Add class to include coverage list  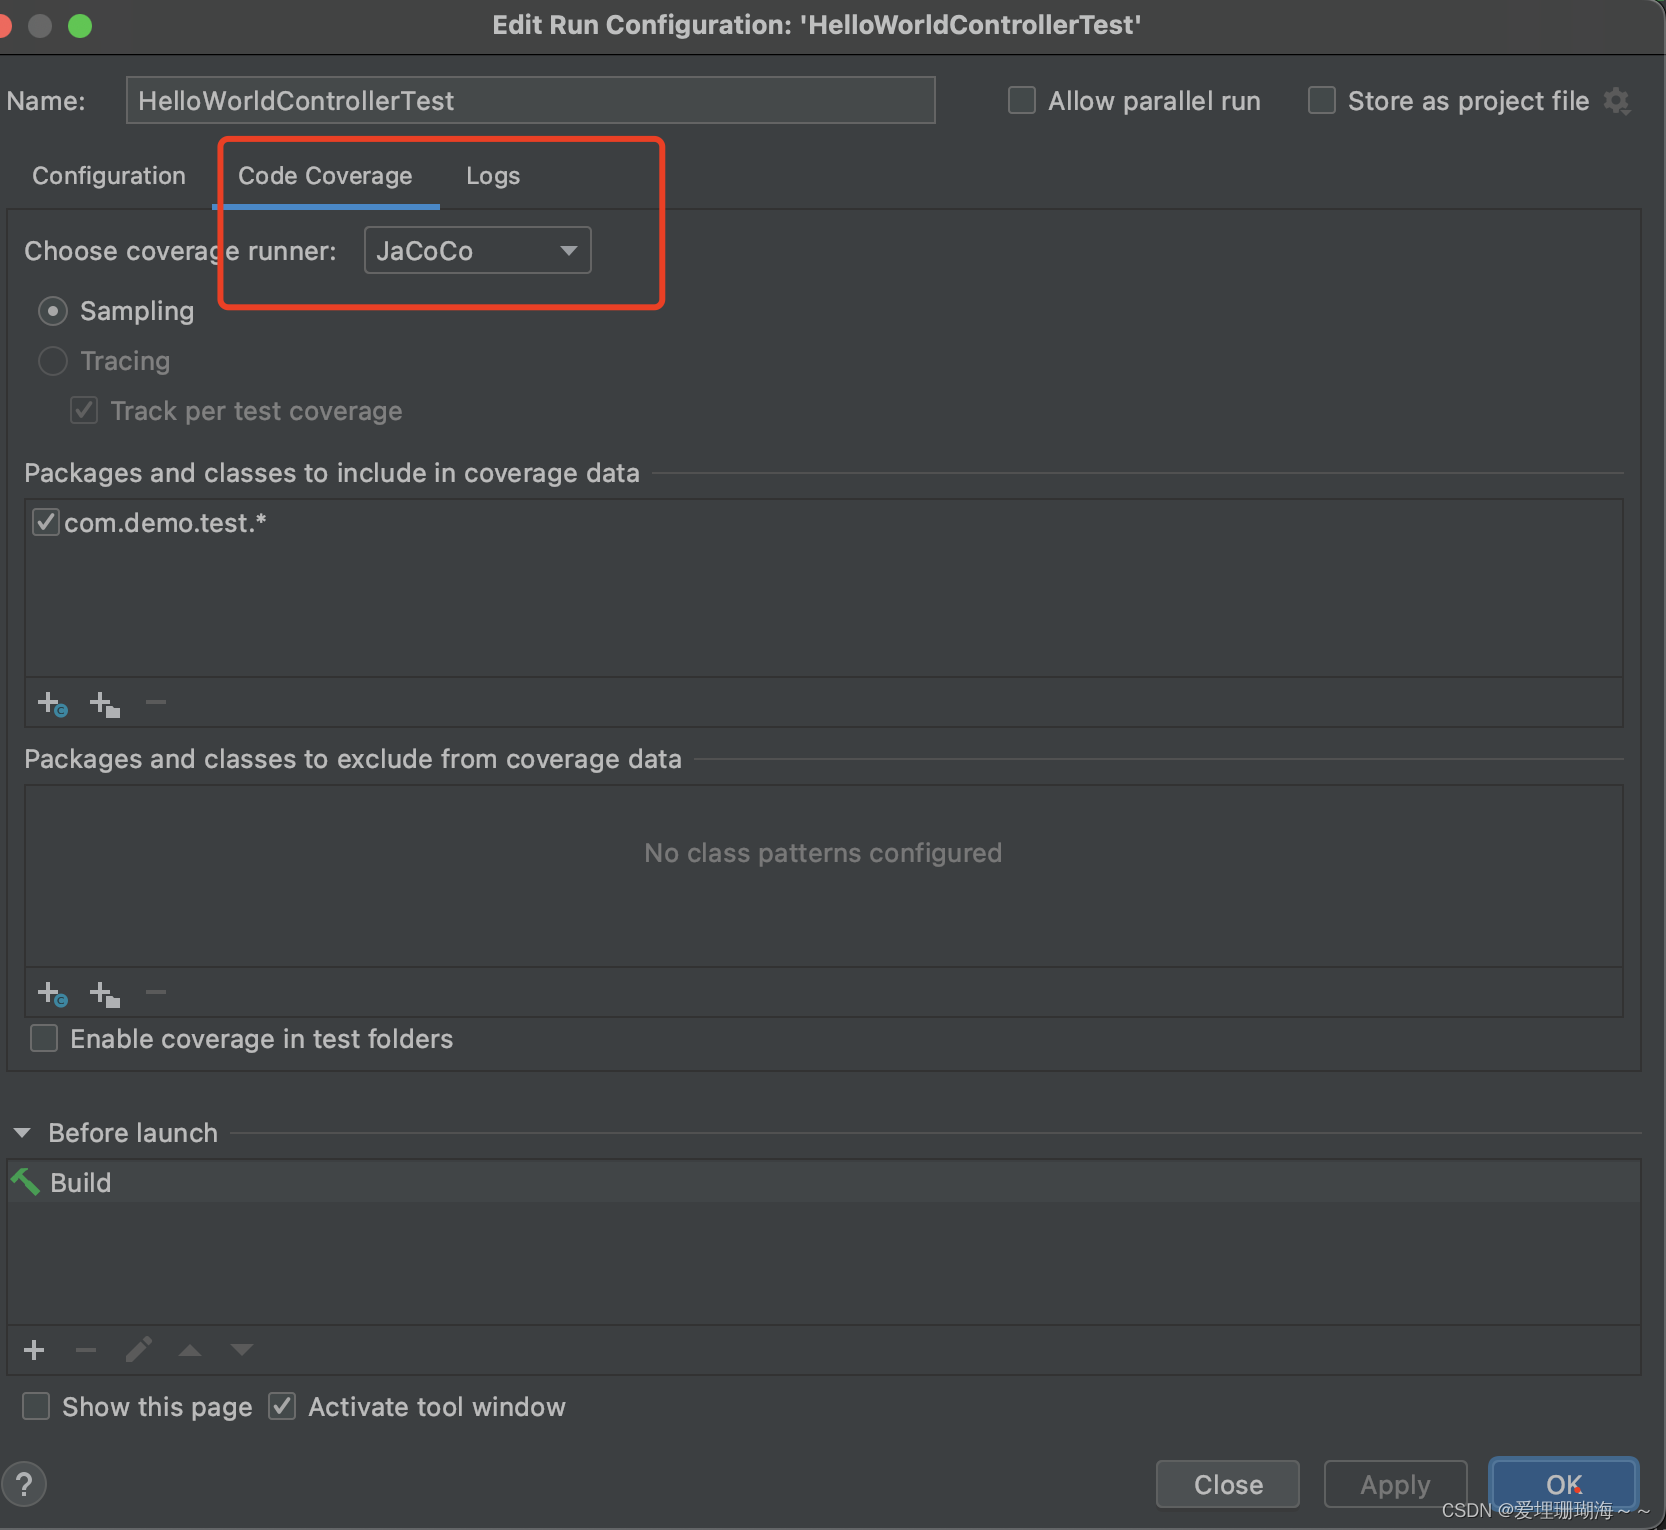52,704
